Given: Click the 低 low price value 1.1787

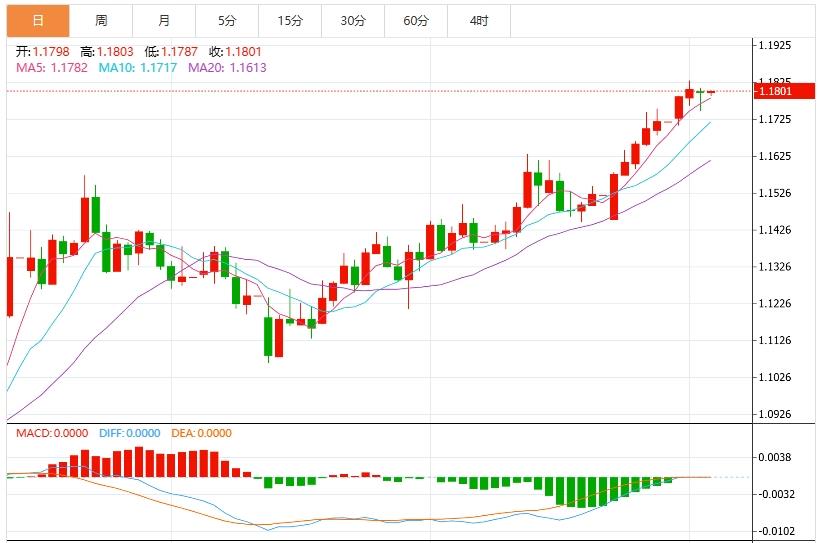Looking at the screenshot, I should (x=179, y=52).
